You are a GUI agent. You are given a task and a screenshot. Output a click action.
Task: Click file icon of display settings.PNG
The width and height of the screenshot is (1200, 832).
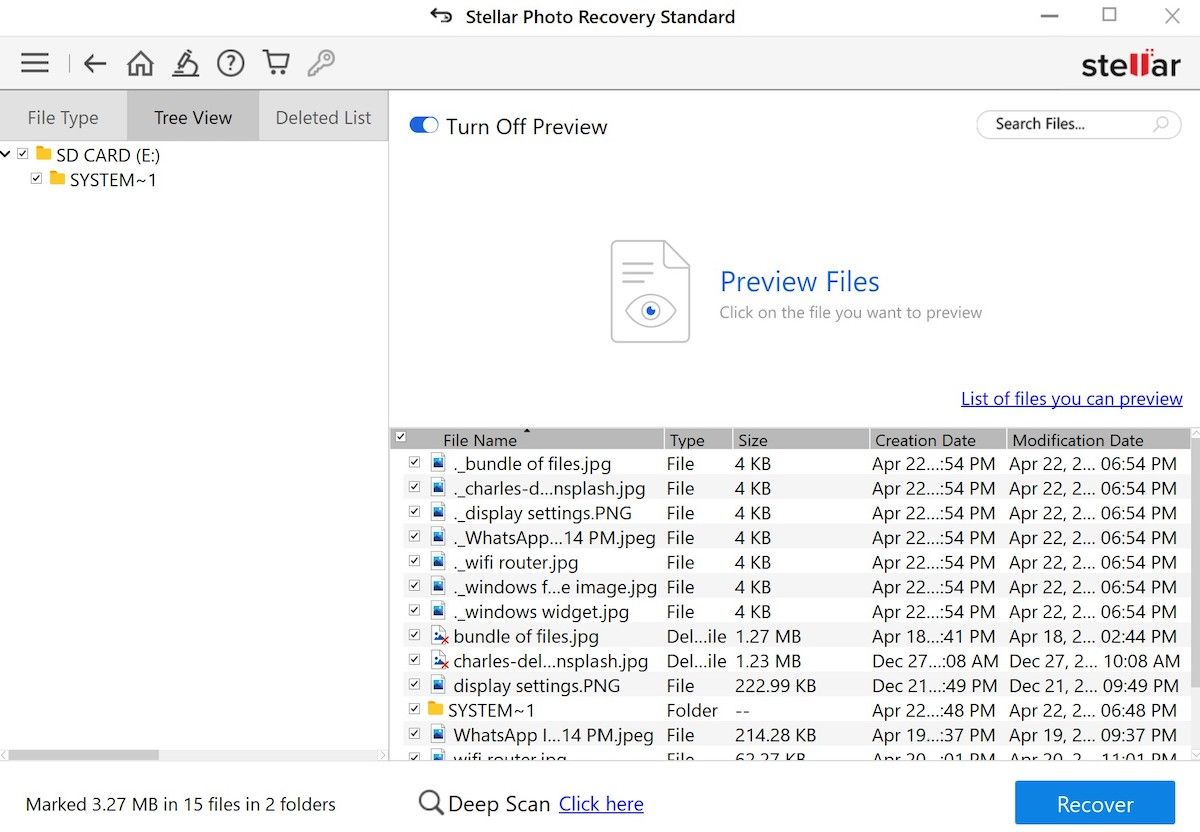[x=438, y=685]
